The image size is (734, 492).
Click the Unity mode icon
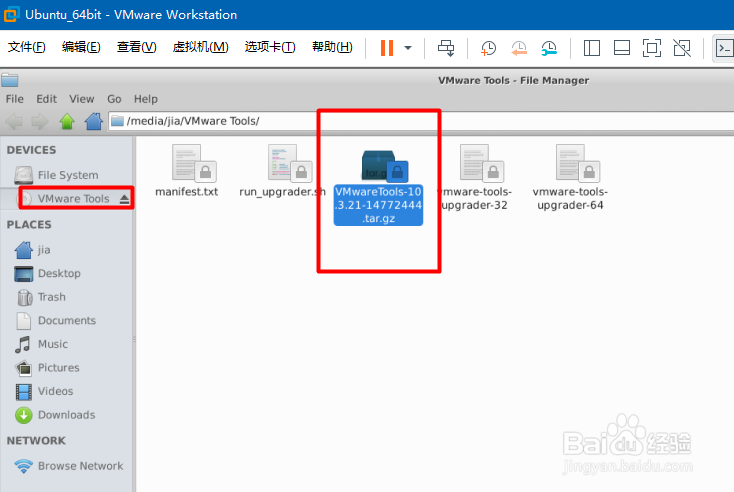[x=682, y=48]
